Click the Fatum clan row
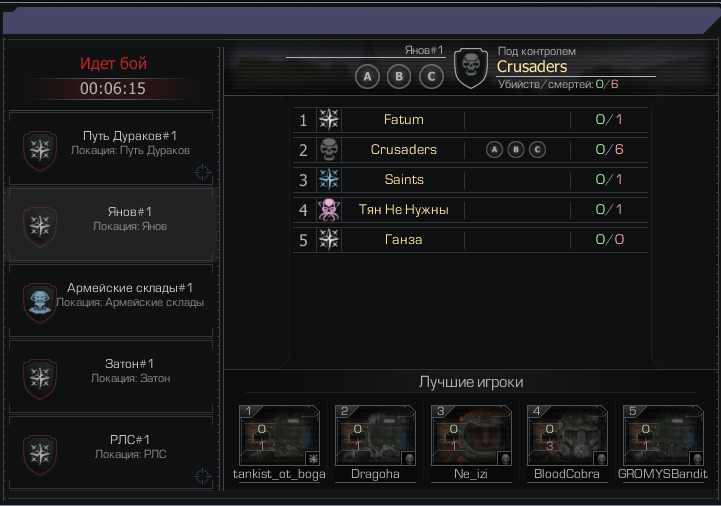 (470, 120)
